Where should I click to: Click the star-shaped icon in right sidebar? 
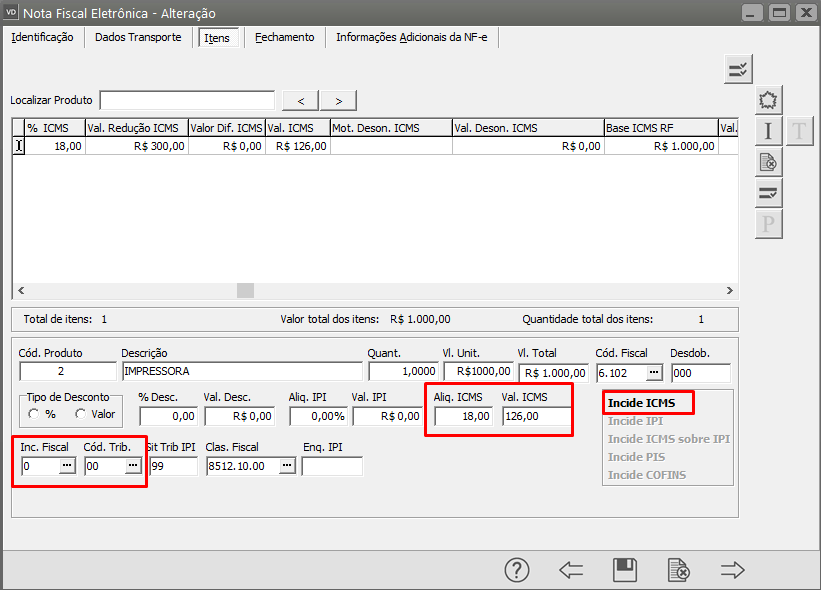768,100
